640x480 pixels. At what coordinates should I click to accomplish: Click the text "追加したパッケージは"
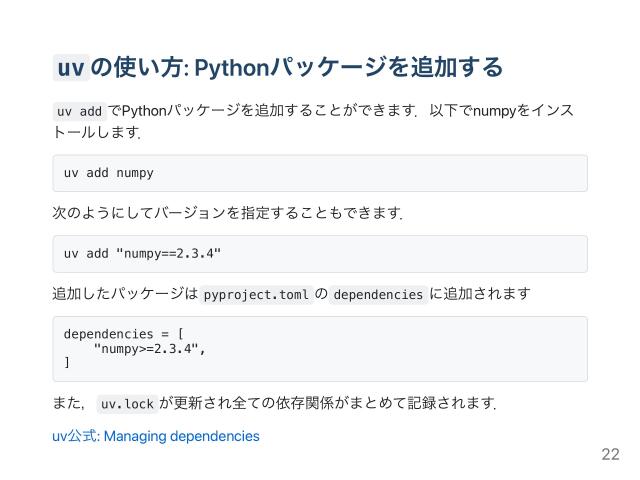tap(125, 293)
